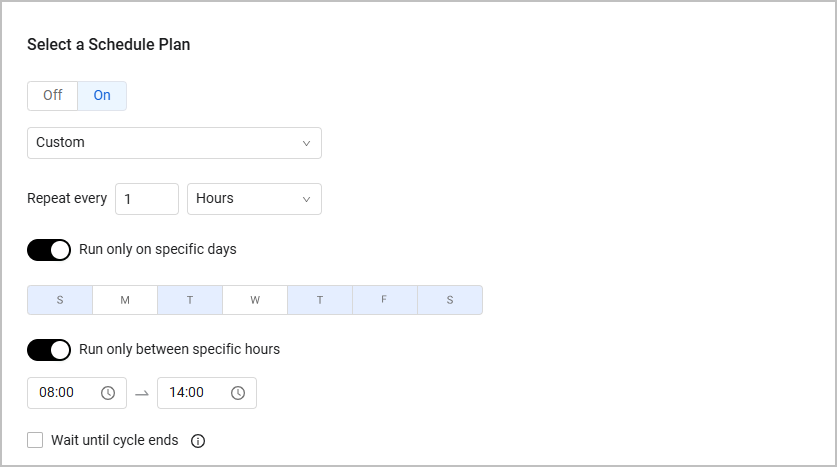This screenshot has width=837, height=467.
Task: Deselect Sunday, the first S day button
Action: 60,300
